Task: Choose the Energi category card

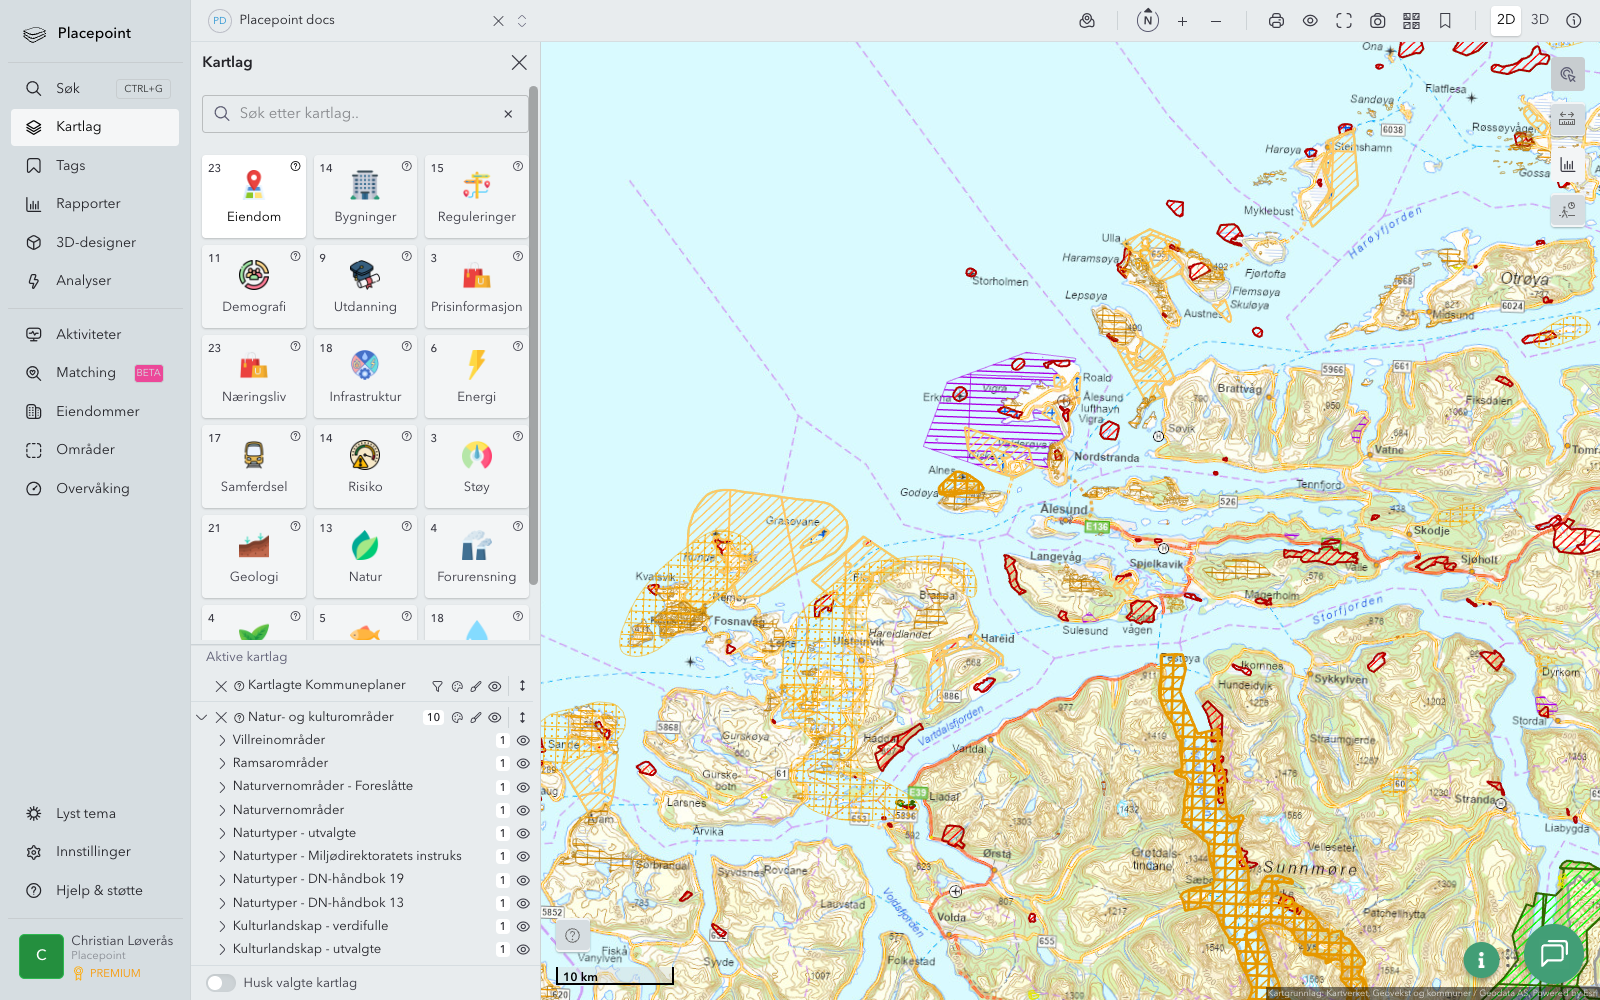Action: click(477, 376)
